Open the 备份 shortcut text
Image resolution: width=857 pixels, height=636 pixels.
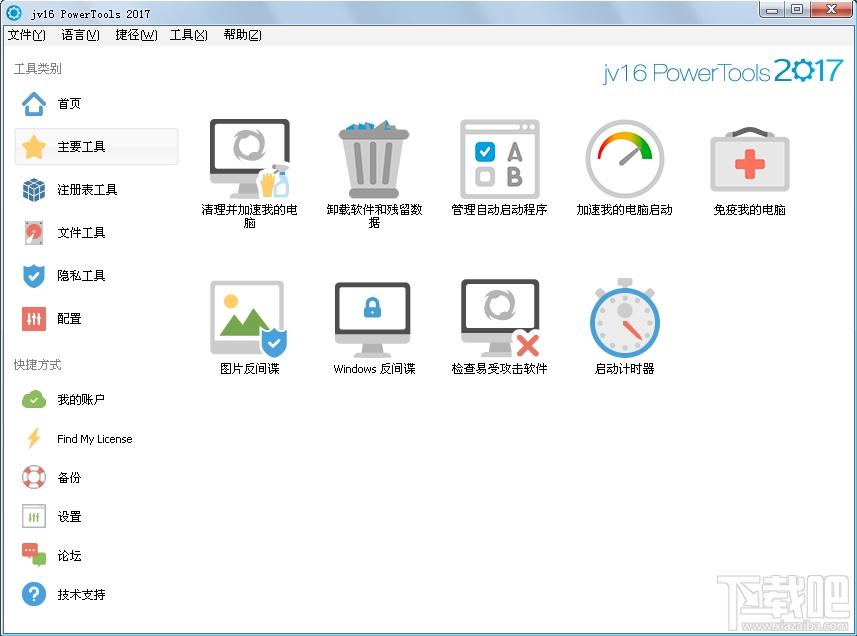click(x=69, y=478)
